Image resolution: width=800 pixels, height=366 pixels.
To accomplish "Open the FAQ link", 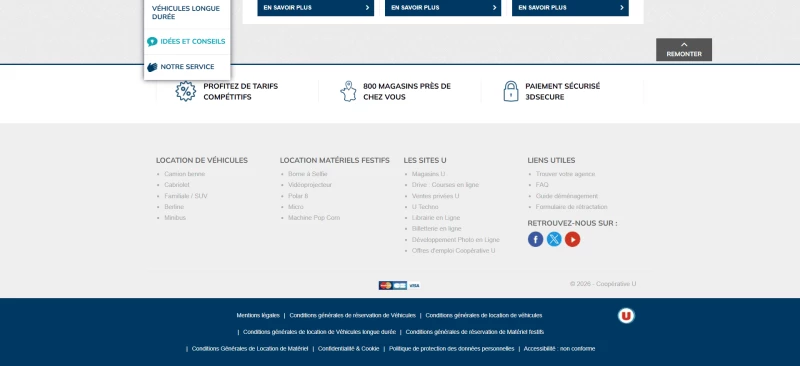I will click(542, 185).
